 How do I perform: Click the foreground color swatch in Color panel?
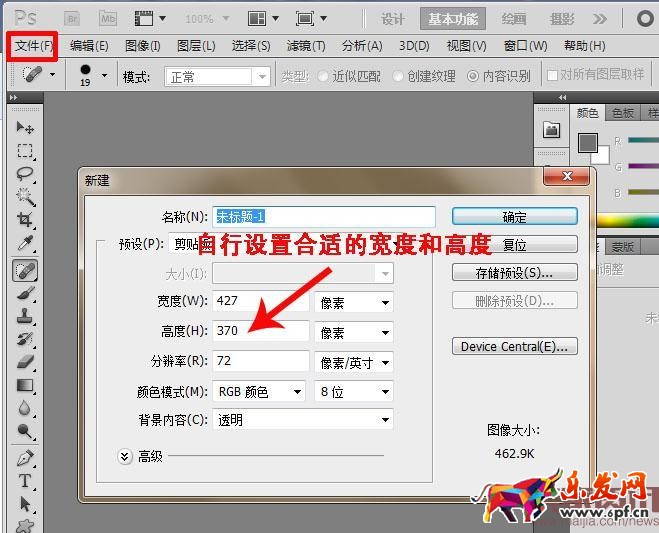tap(588, 143)
